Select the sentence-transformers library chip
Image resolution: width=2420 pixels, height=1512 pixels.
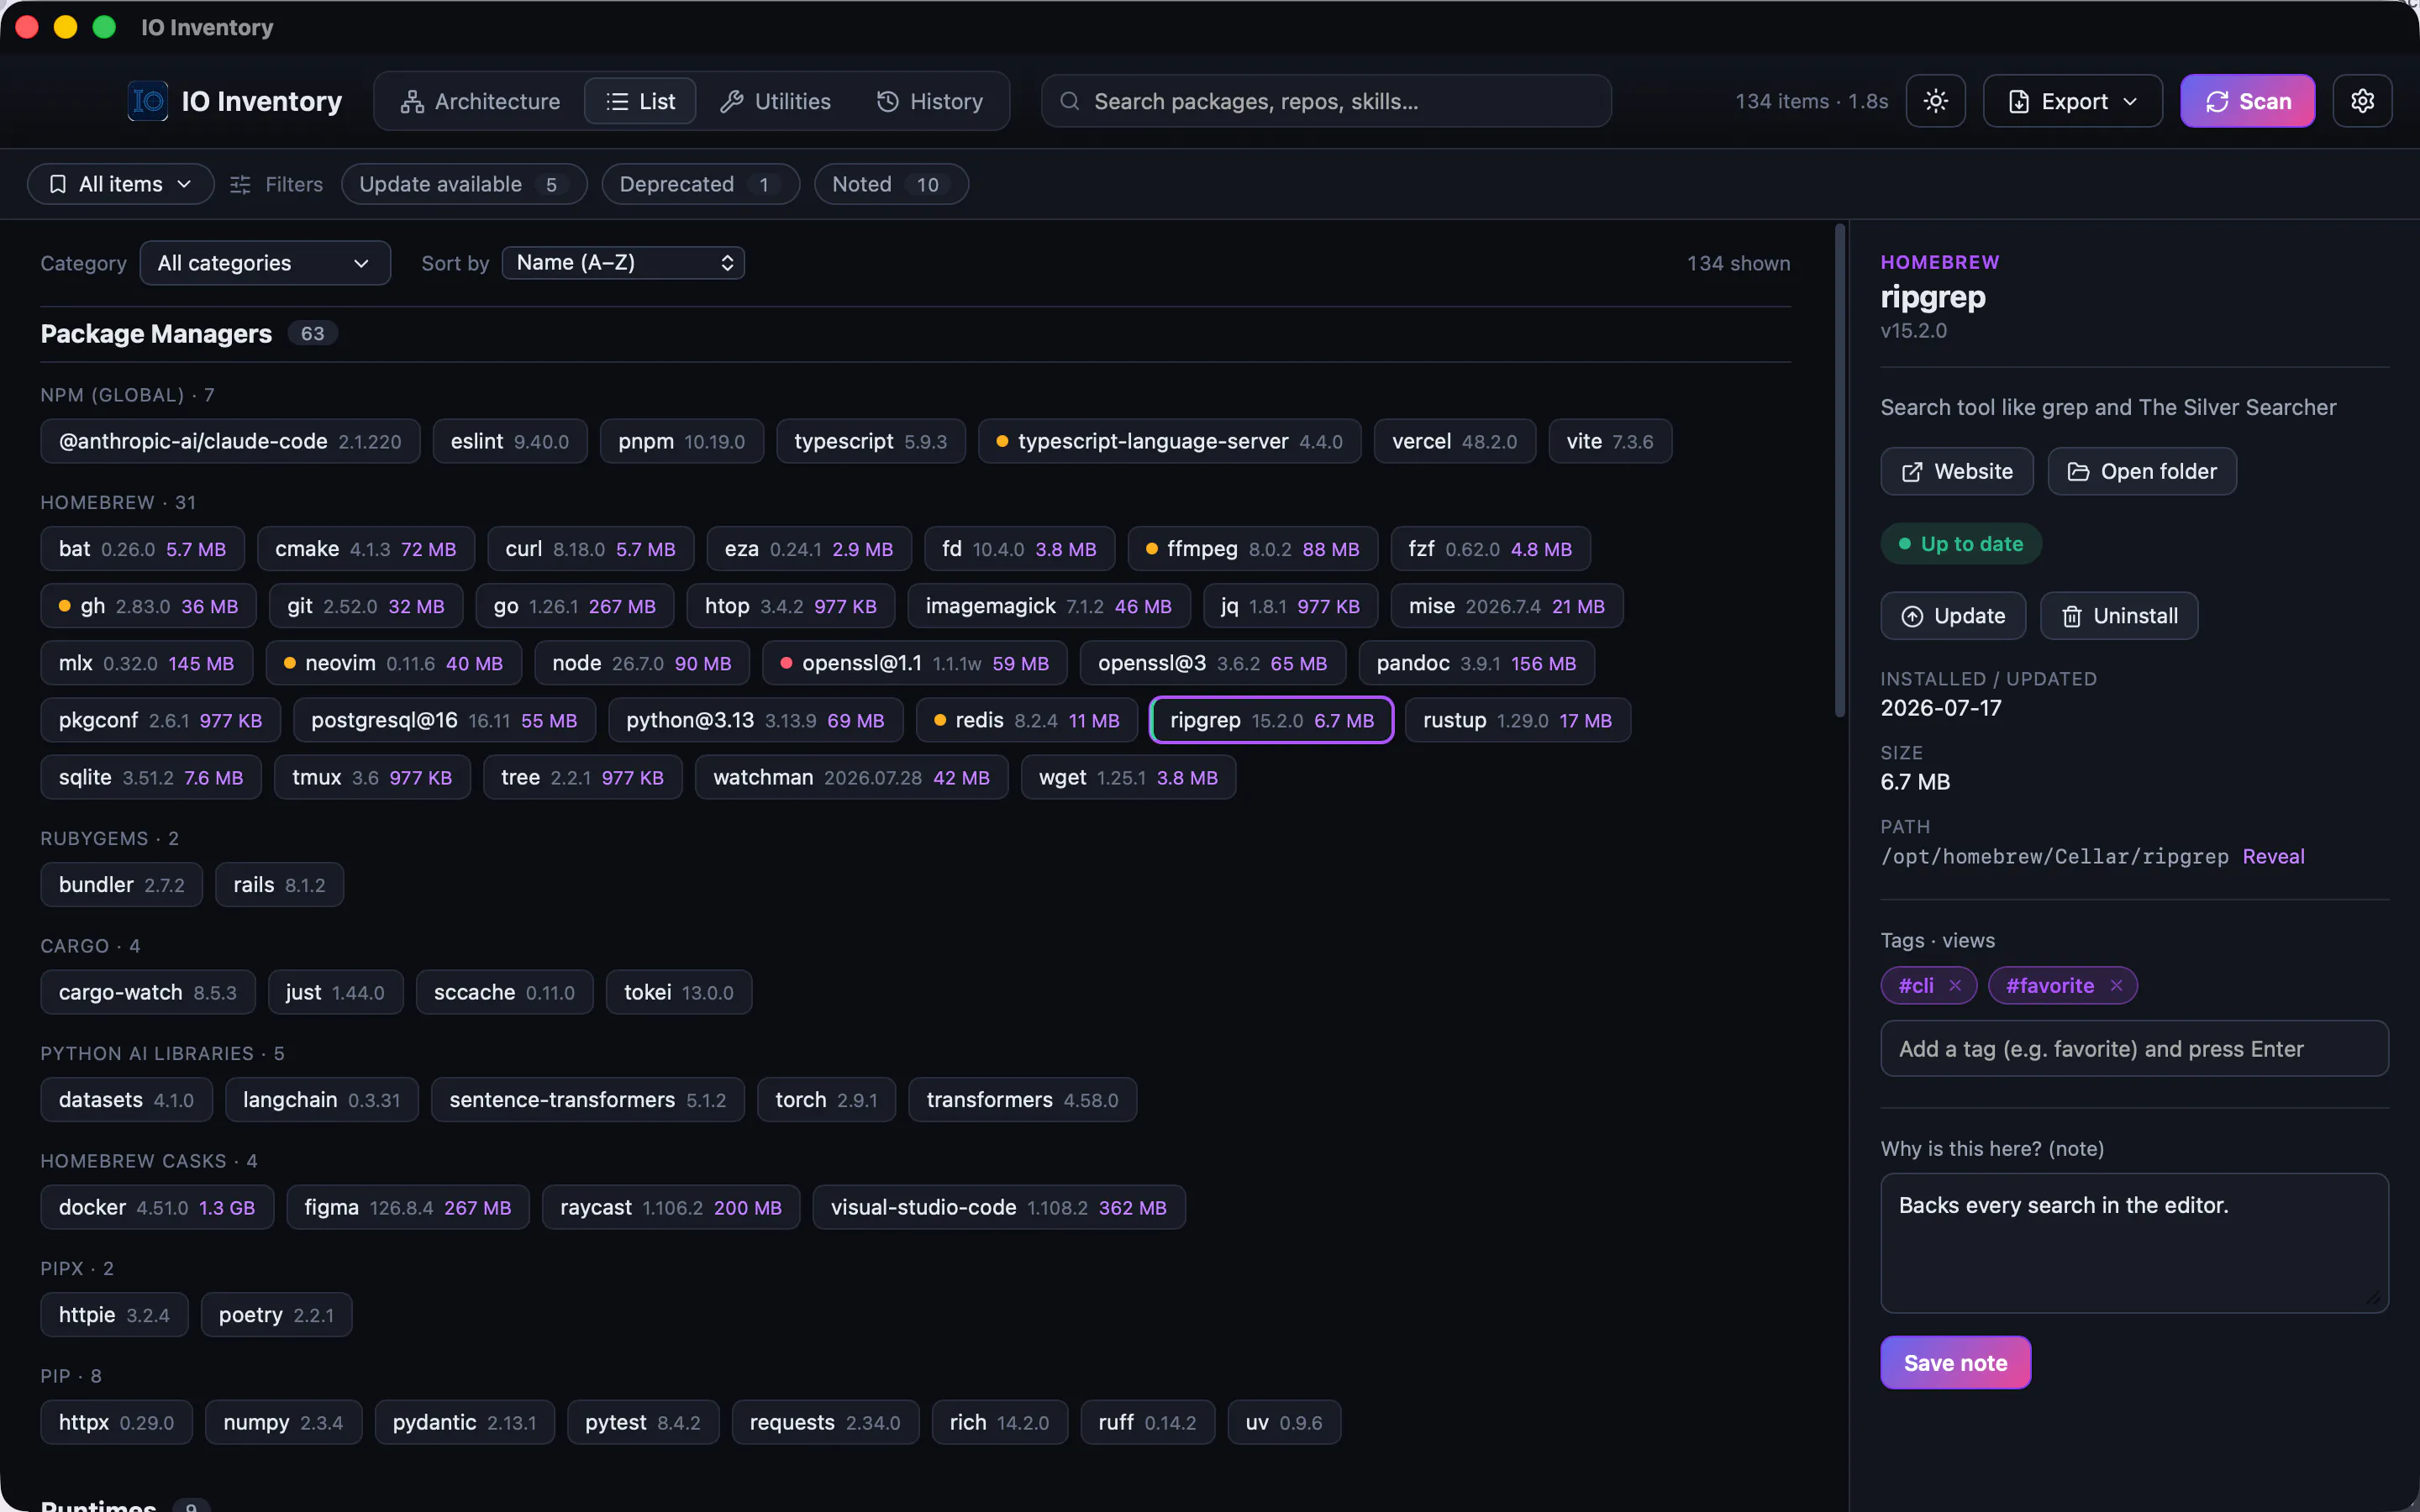(x=587, y=1100)
